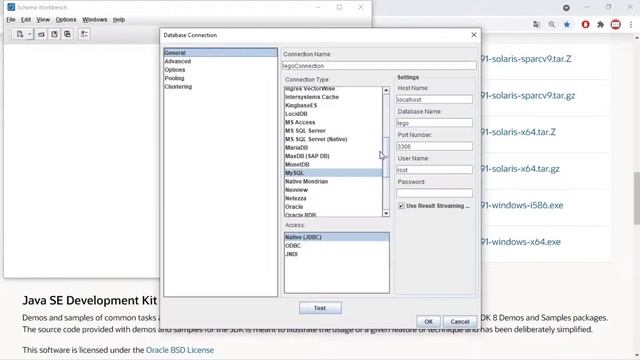
Task: Open the solaris-sparcv9.tar.Z download link in browser
Action: click(x=526, y=59)
